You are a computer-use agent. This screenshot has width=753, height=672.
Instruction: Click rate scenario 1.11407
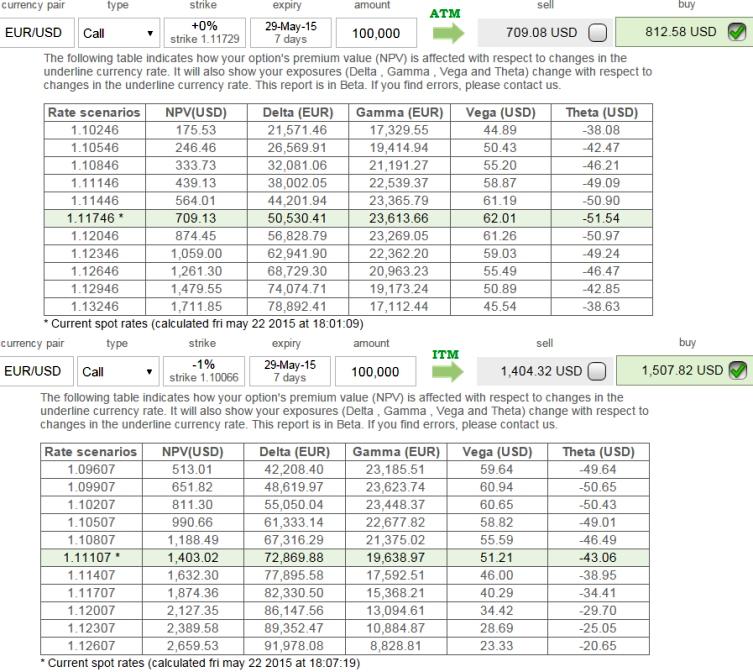coord(91,575)
